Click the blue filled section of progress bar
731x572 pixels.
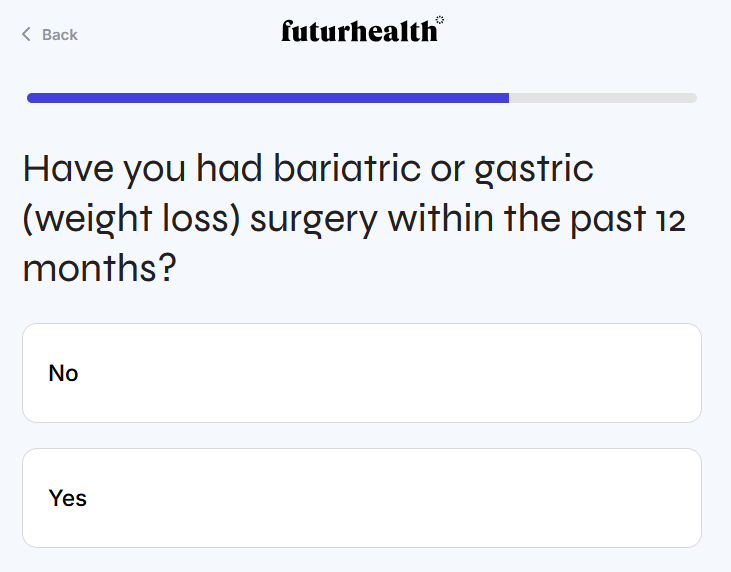pyautogui.click(x=268, y=98)
